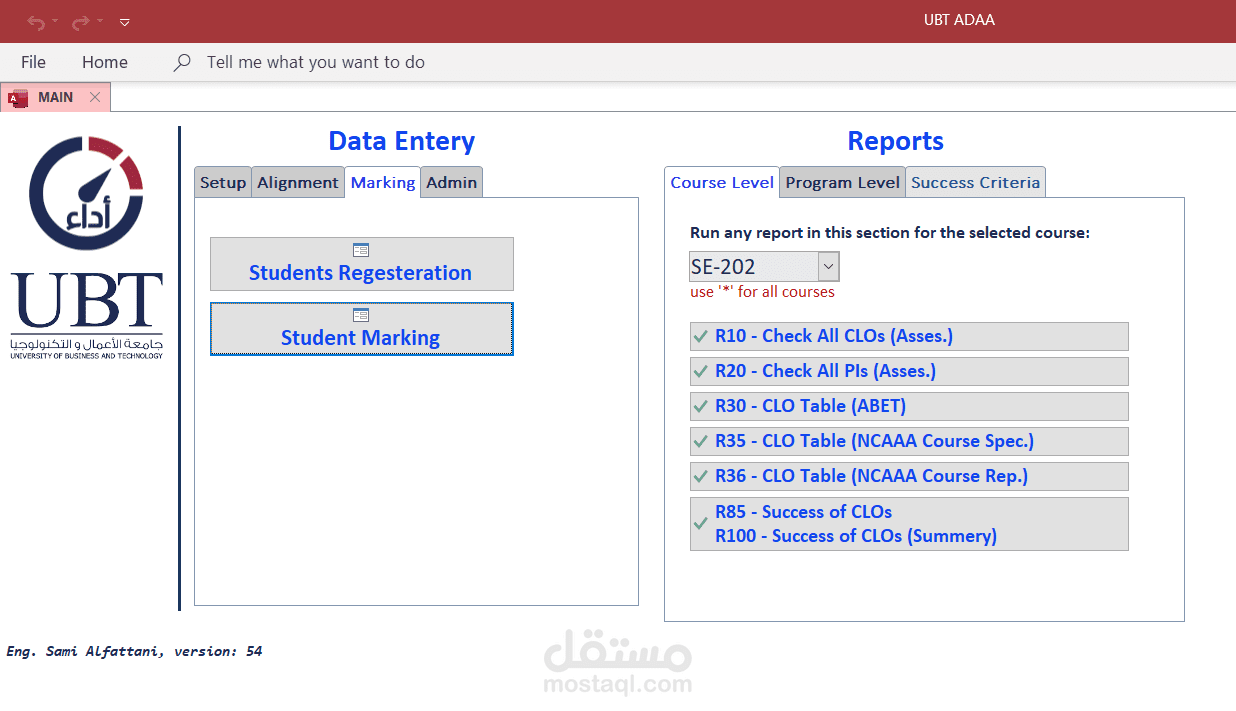The image size is (1236, 711).
Task: Select the MAIN form document tab
Action: 55,97
